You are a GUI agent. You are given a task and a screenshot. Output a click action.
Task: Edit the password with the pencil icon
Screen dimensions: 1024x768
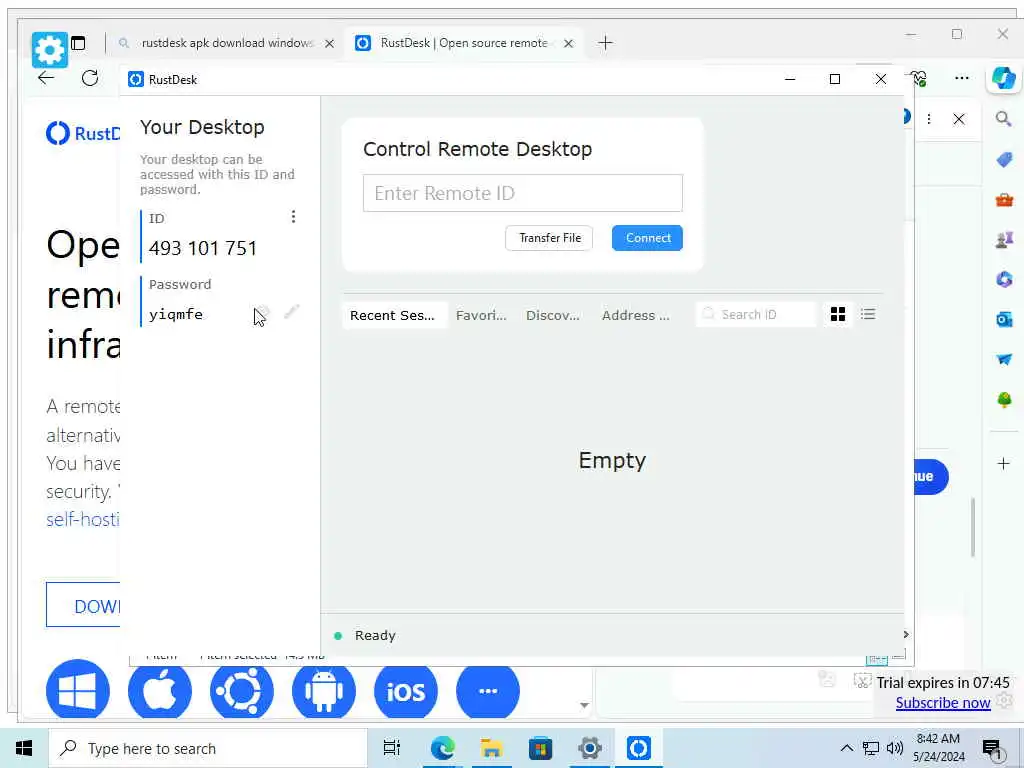(x=292, y=312)
